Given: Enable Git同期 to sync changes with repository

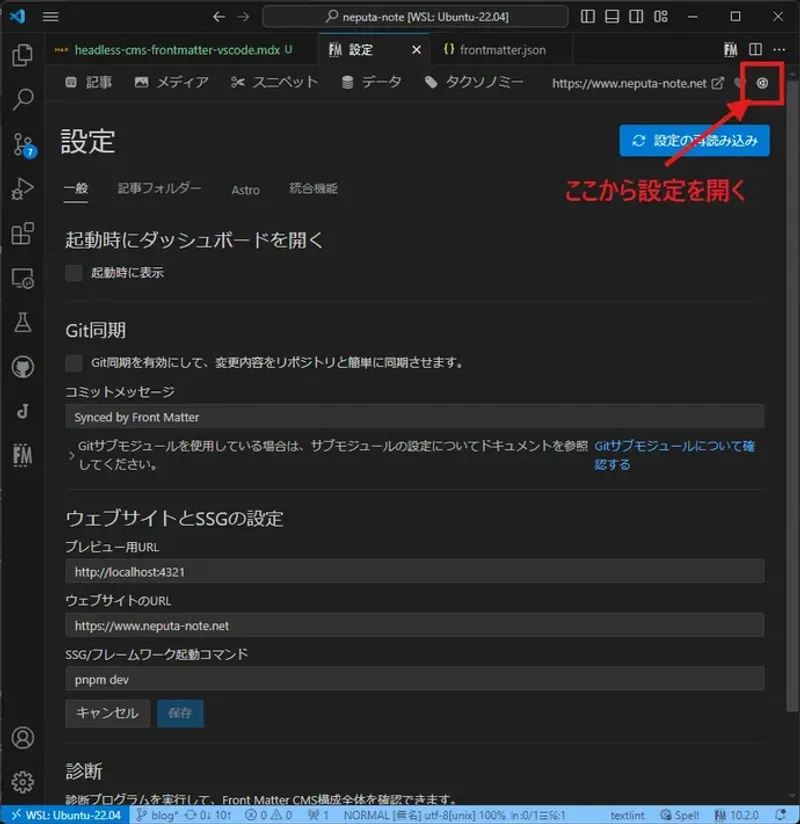Looking at the screenshot, I should tap(73, 364).
